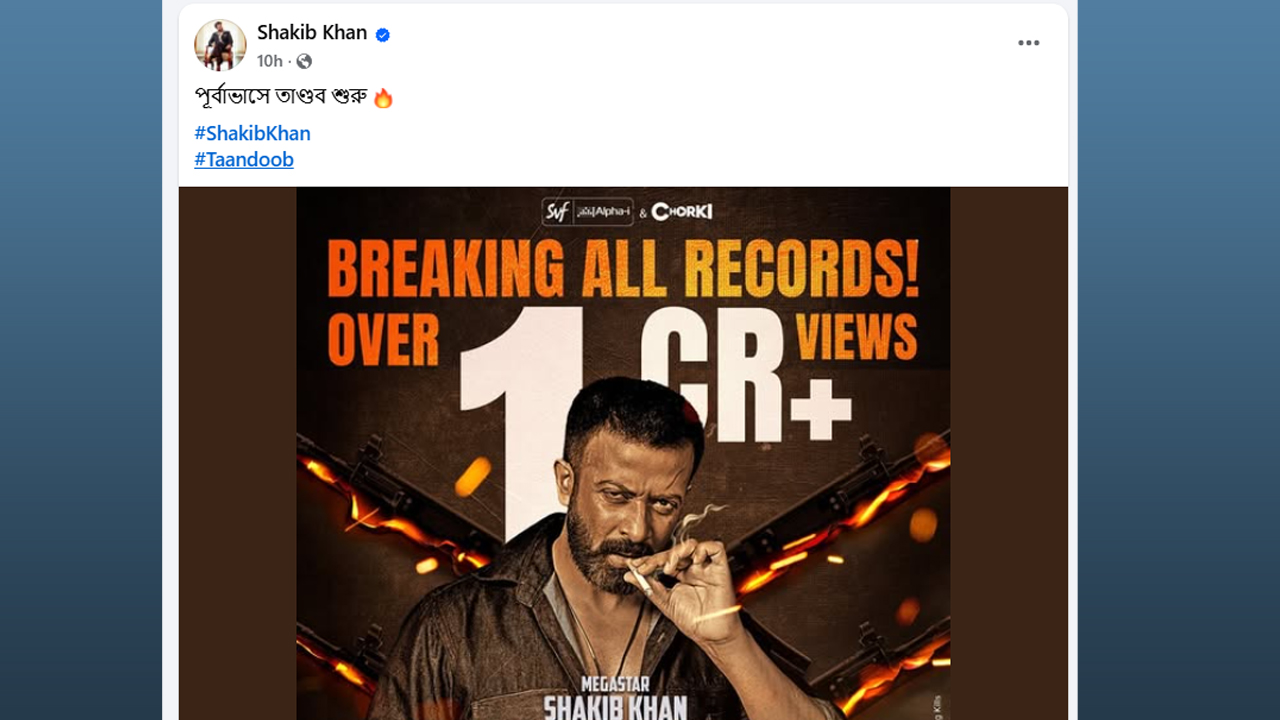The height and width of the screenshot is (720, 1280).
Task: Click the fire emoji in caption
Action: [383, 98]
